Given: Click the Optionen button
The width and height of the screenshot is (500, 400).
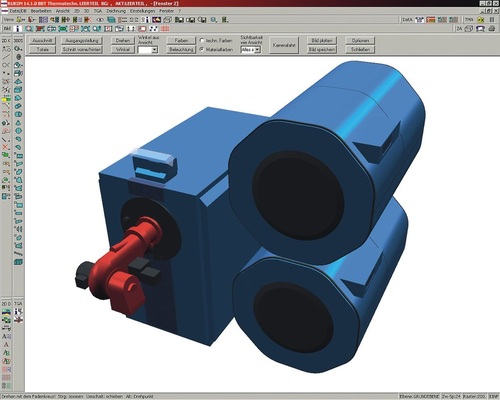Looking at the screenshot, I should click(360, 40).
